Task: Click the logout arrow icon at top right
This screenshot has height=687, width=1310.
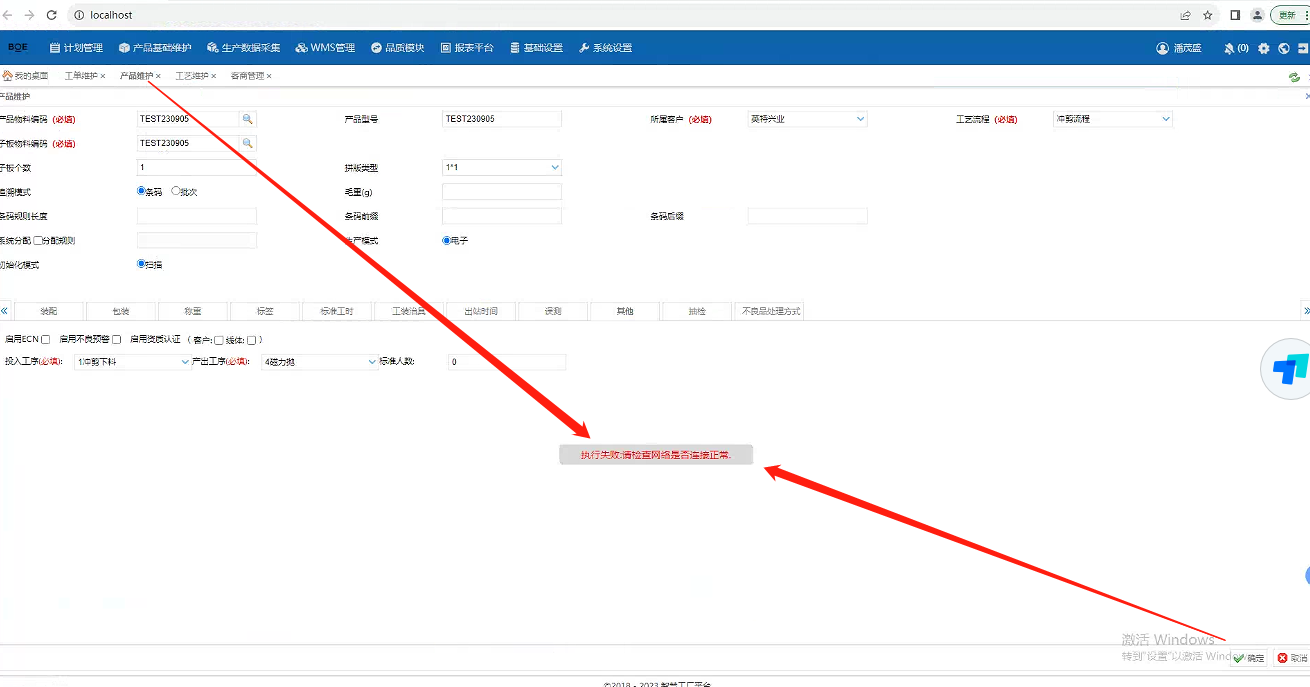Action: 1302,48
